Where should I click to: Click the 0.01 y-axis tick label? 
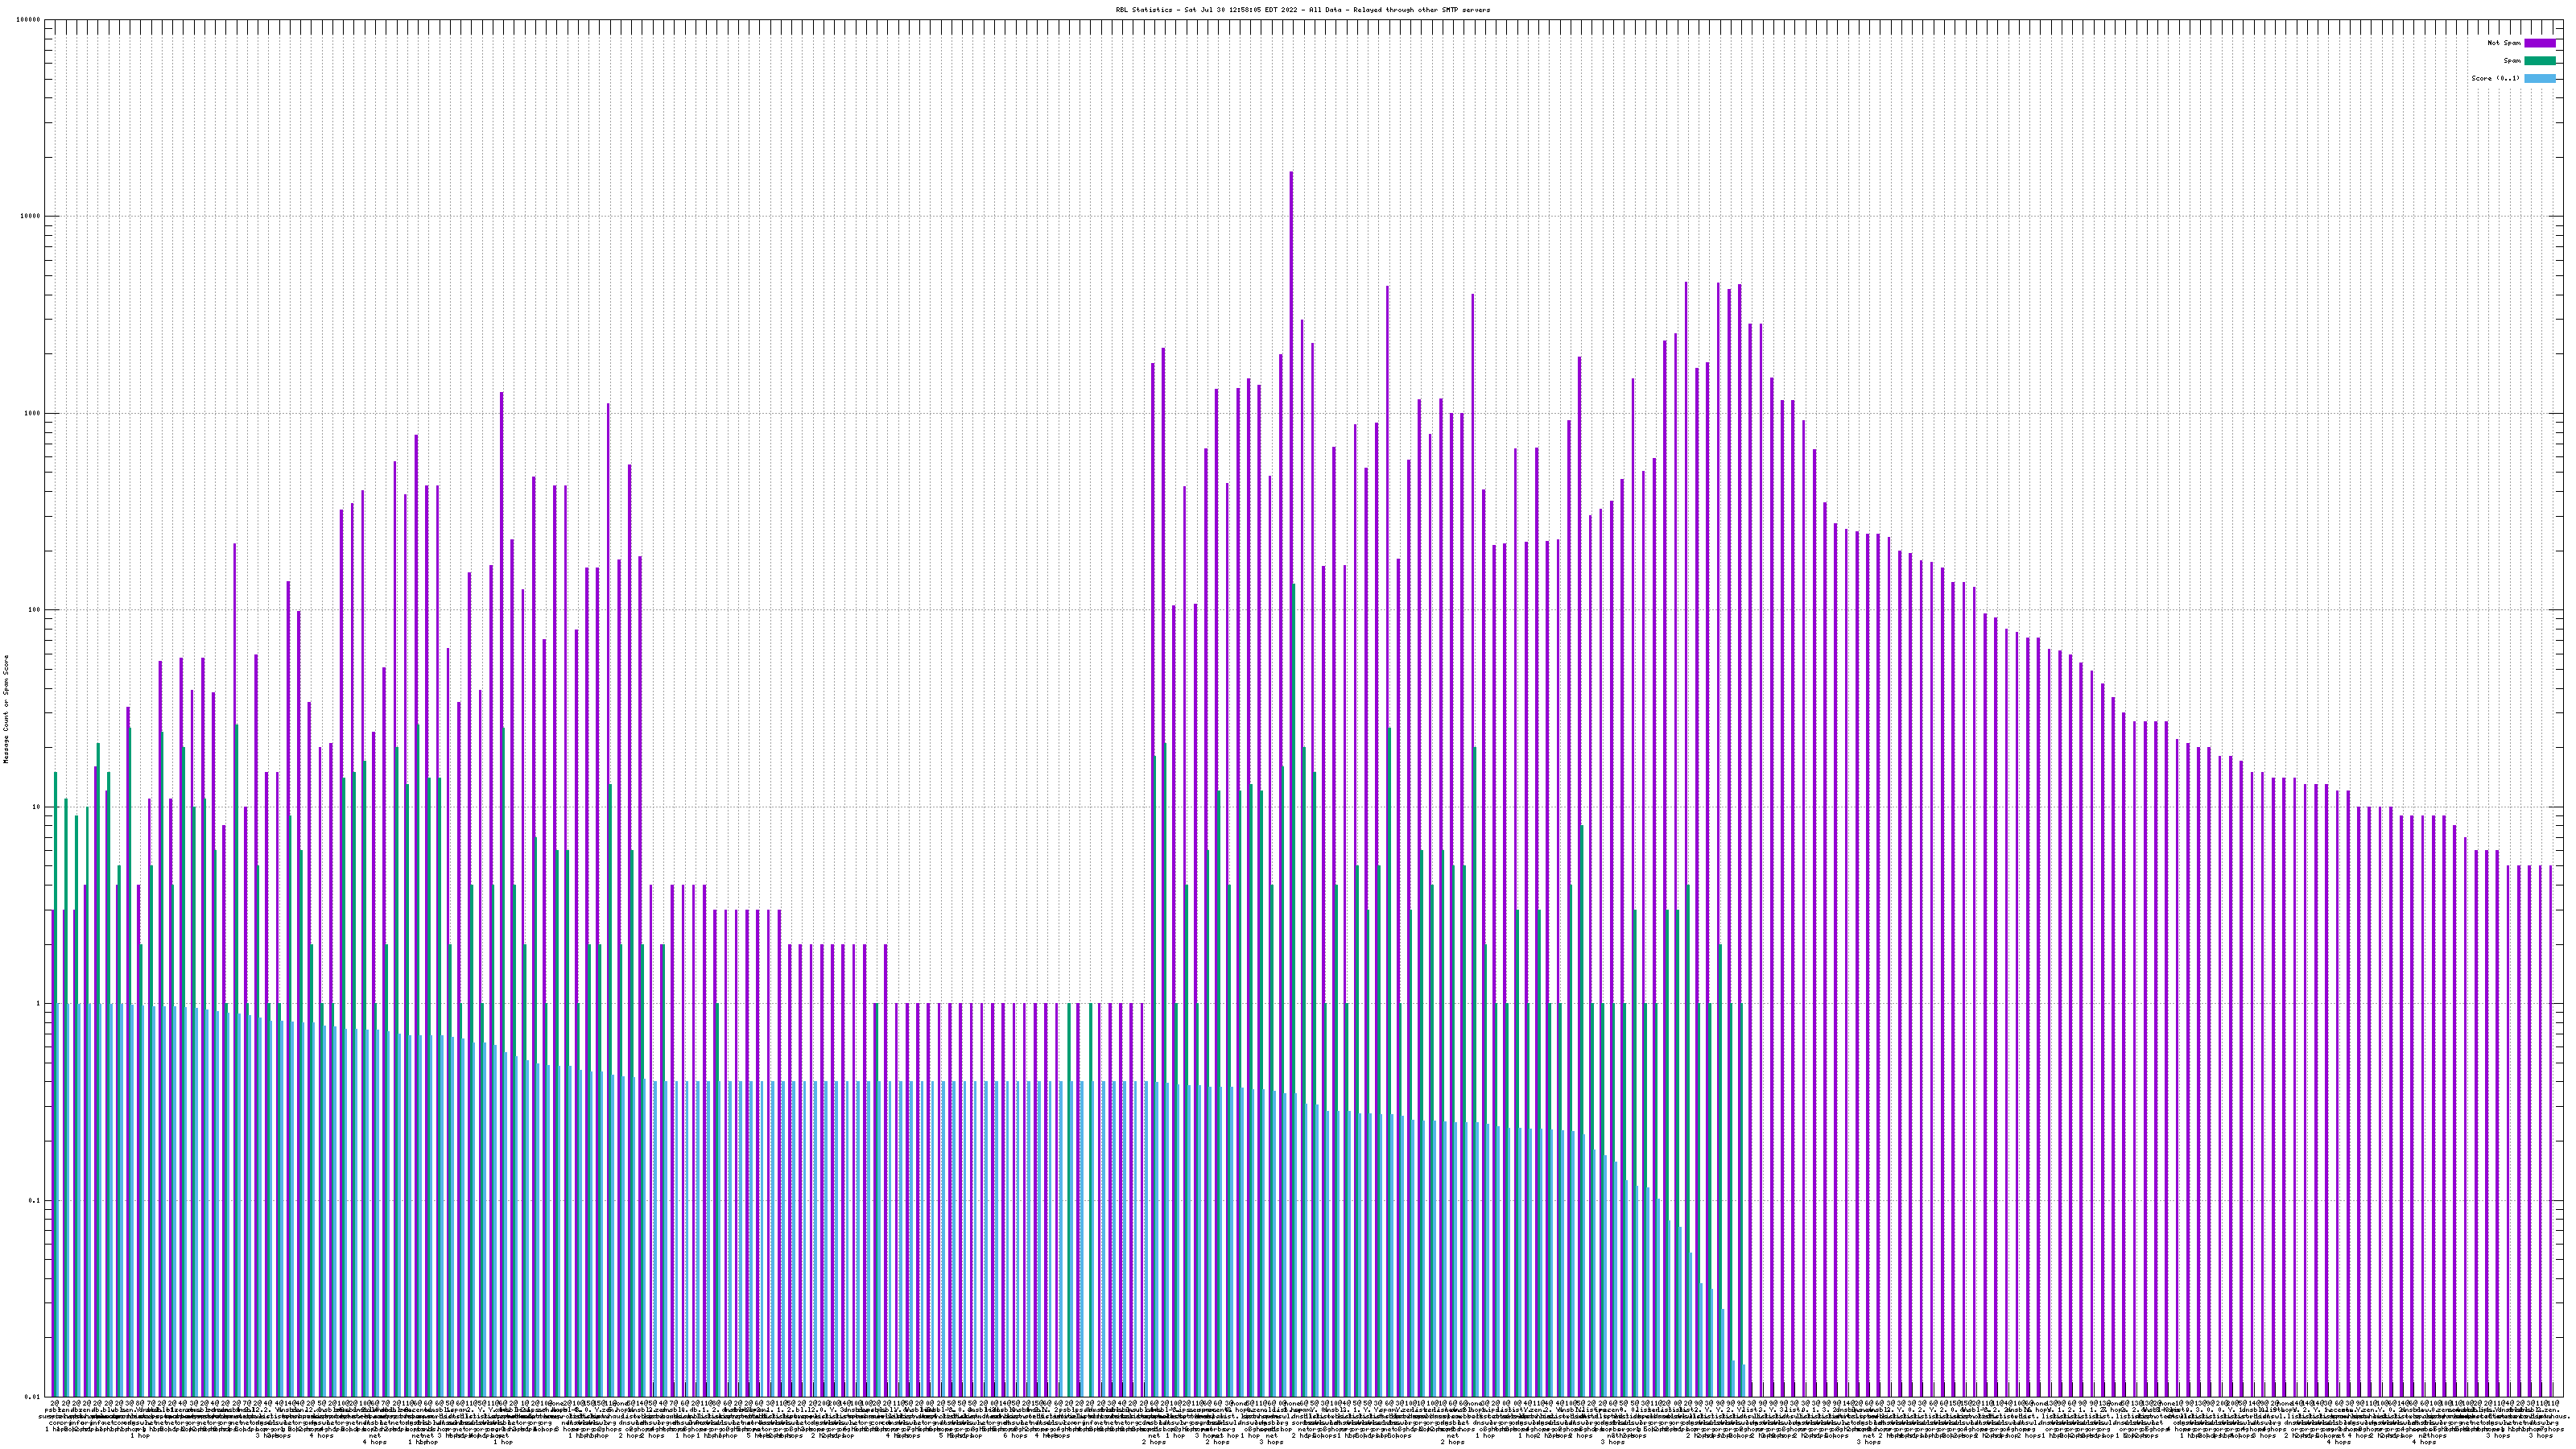click(34, 1397)
